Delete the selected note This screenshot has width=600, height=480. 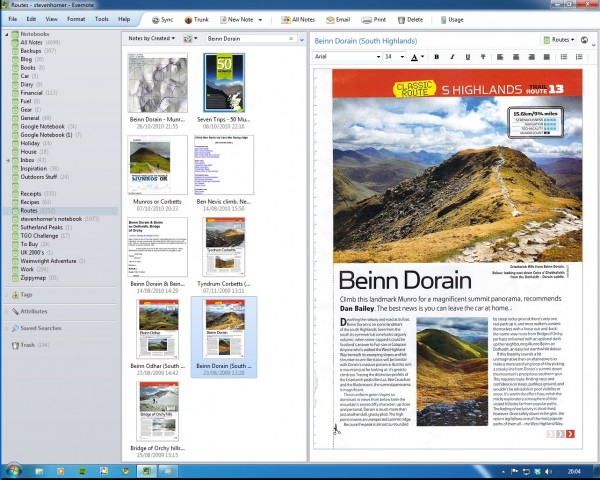(410, 20)
